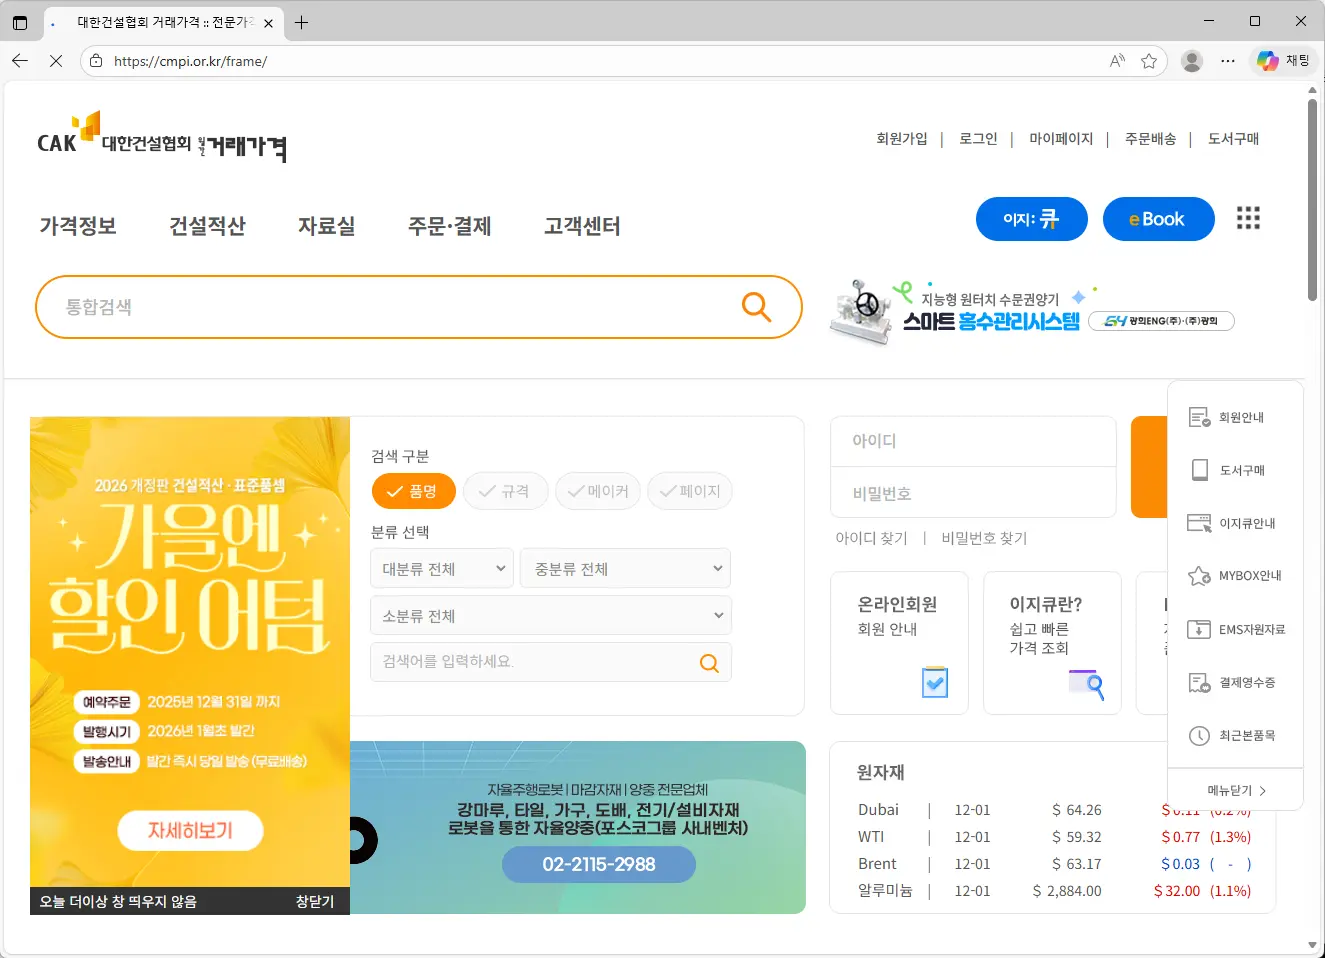Enable the 규격 search filter
Viewport: 1325px width, 958px height.
point(505,491)
